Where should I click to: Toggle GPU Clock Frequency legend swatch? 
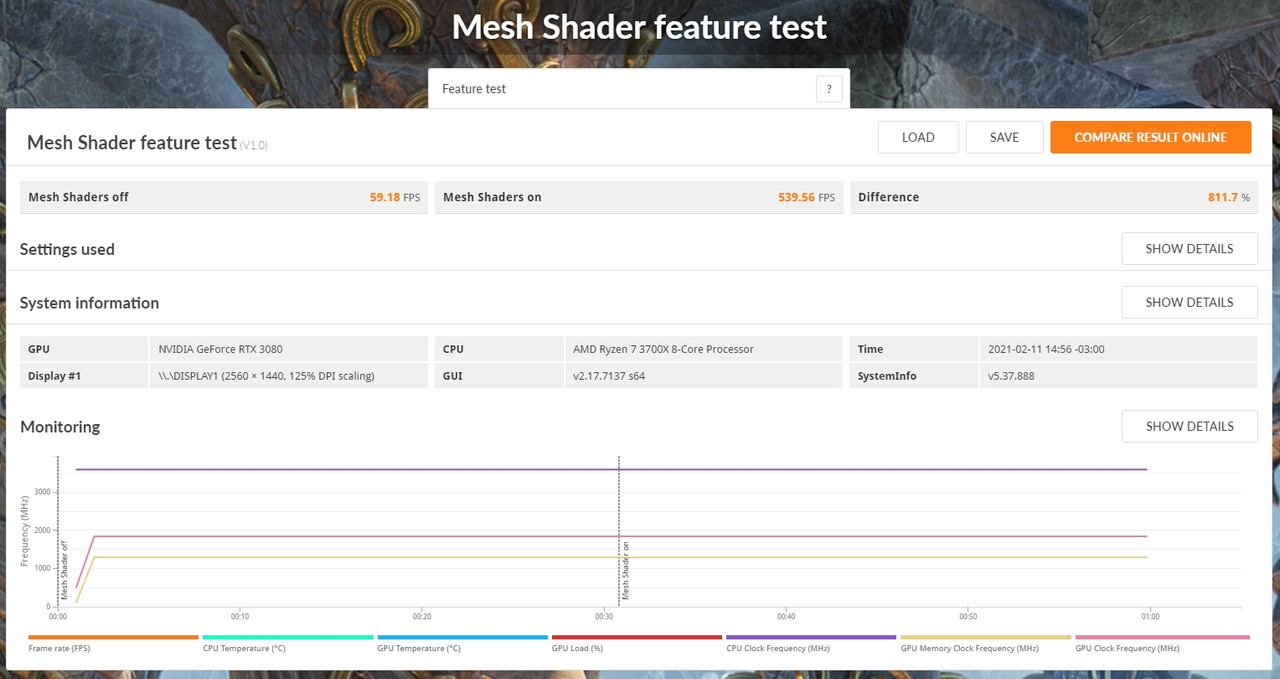coord(1162,637)
